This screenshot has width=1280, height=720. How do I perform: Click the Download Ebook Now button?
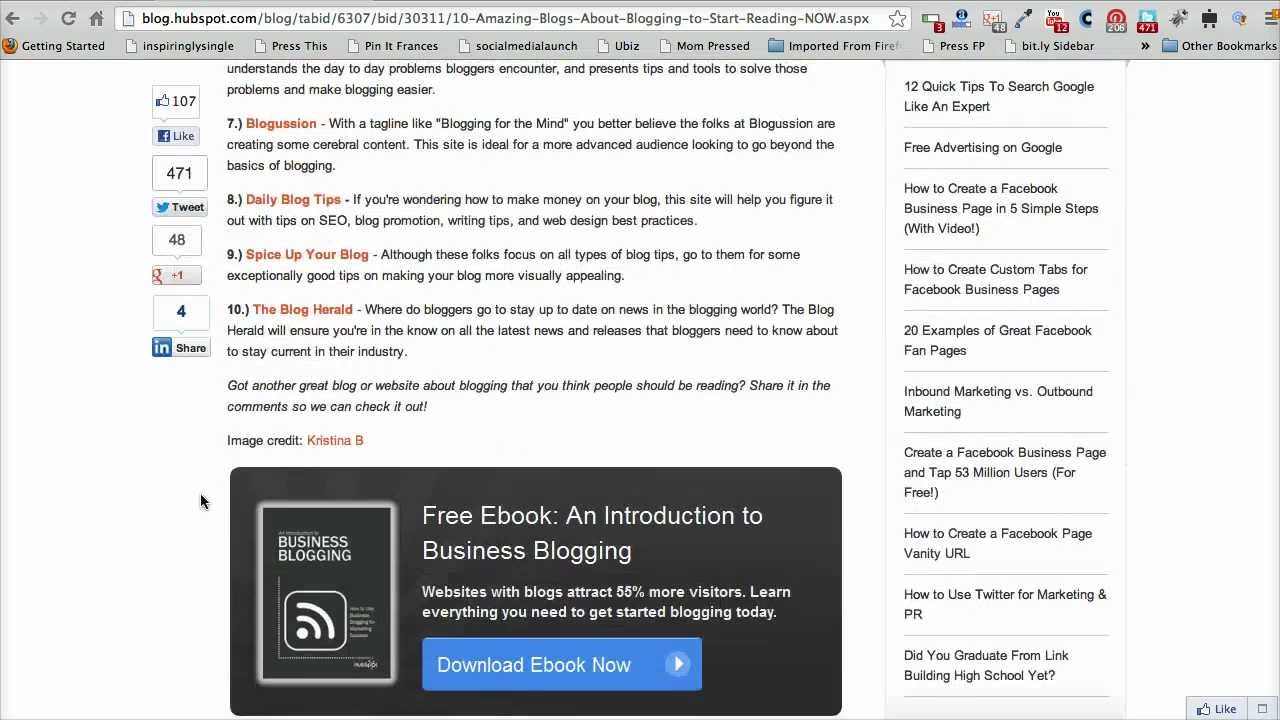click(562, 664)
